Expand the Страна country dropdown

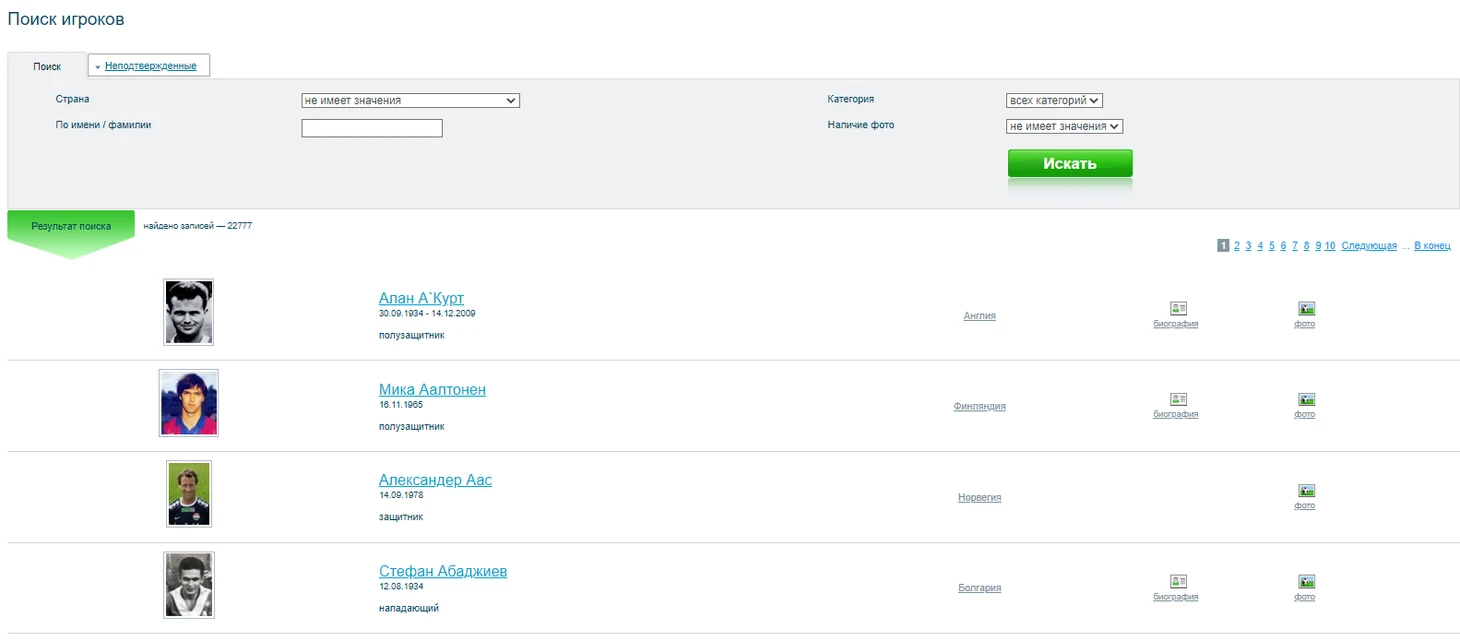pyautogui.click(x=410, y=100)
